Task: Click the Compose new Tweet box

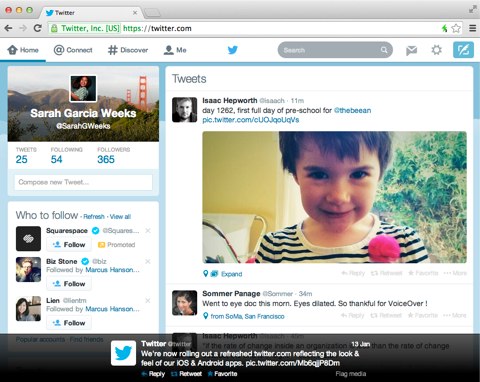Action: point(83,182)
